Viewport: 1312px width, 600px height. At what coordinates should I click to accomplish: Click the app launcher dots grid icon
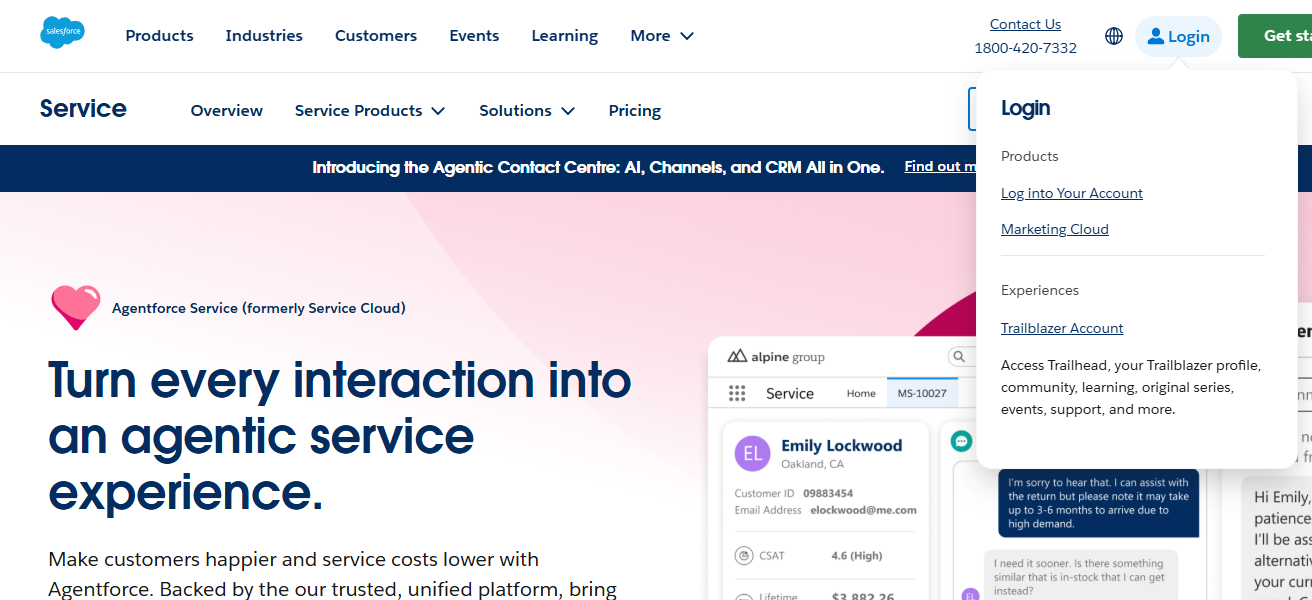click(x=737, y=393)
